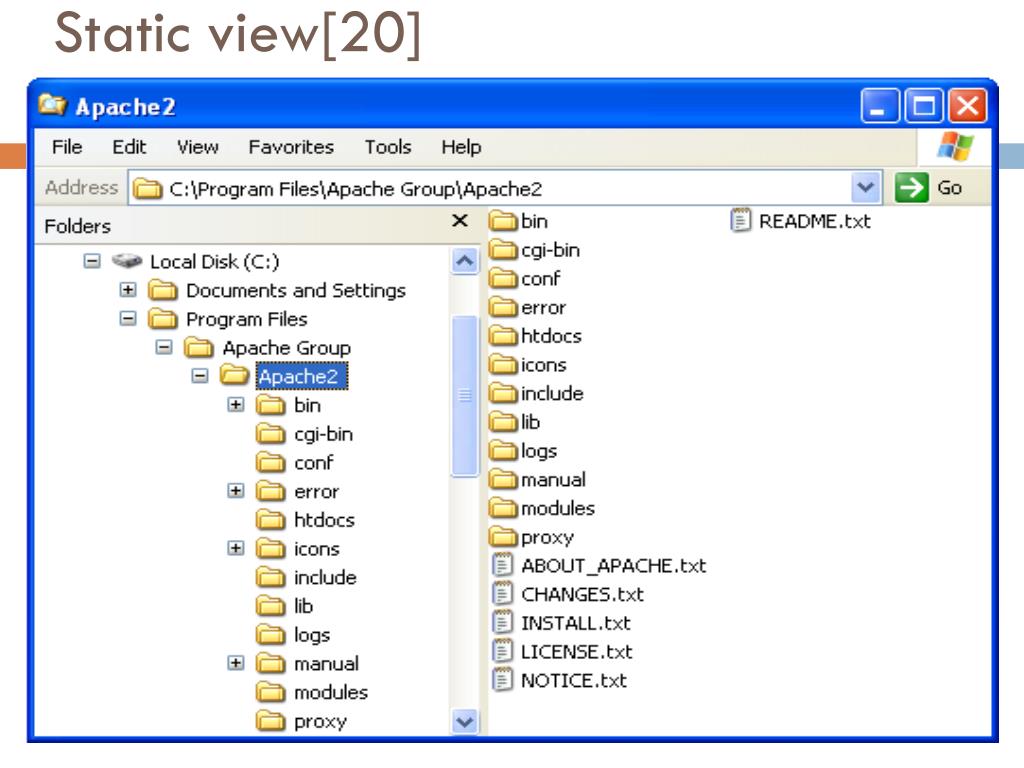Close the Folders pane
Screen dimensions: 1024x768
click(x=460, y=221)
